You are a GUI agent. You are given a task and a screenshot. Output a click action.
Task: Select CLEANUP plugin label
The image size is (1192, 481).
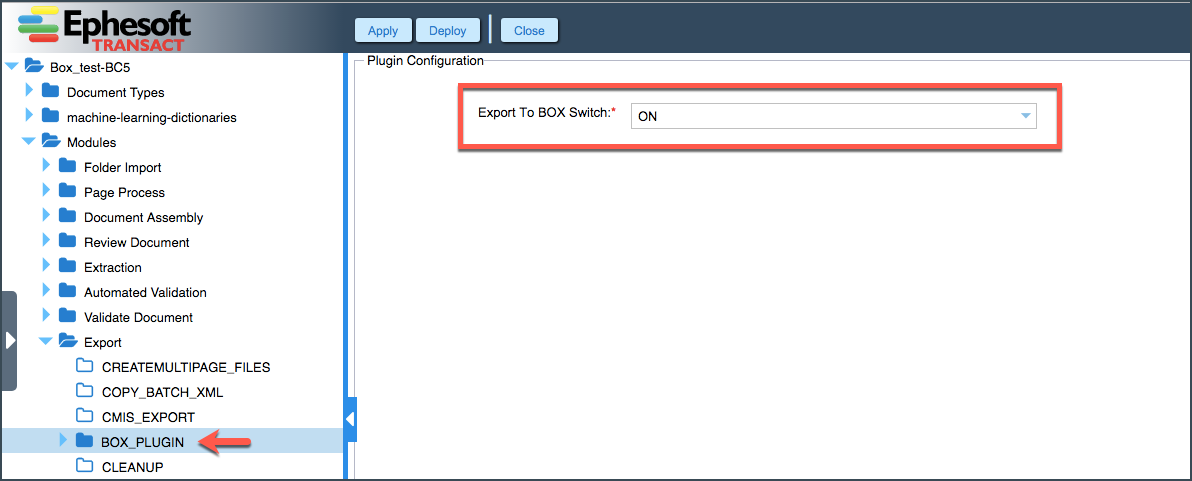point(132,467)
